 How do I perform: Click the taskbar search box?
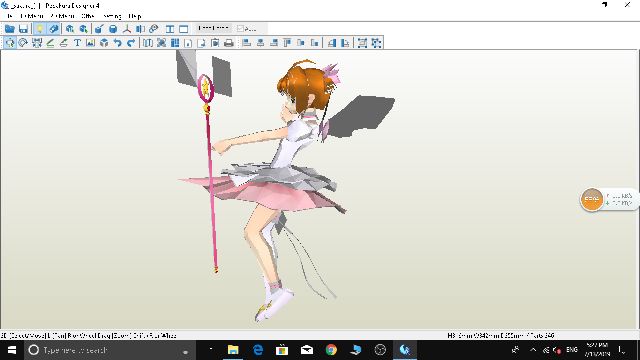[x=110, y=350]
